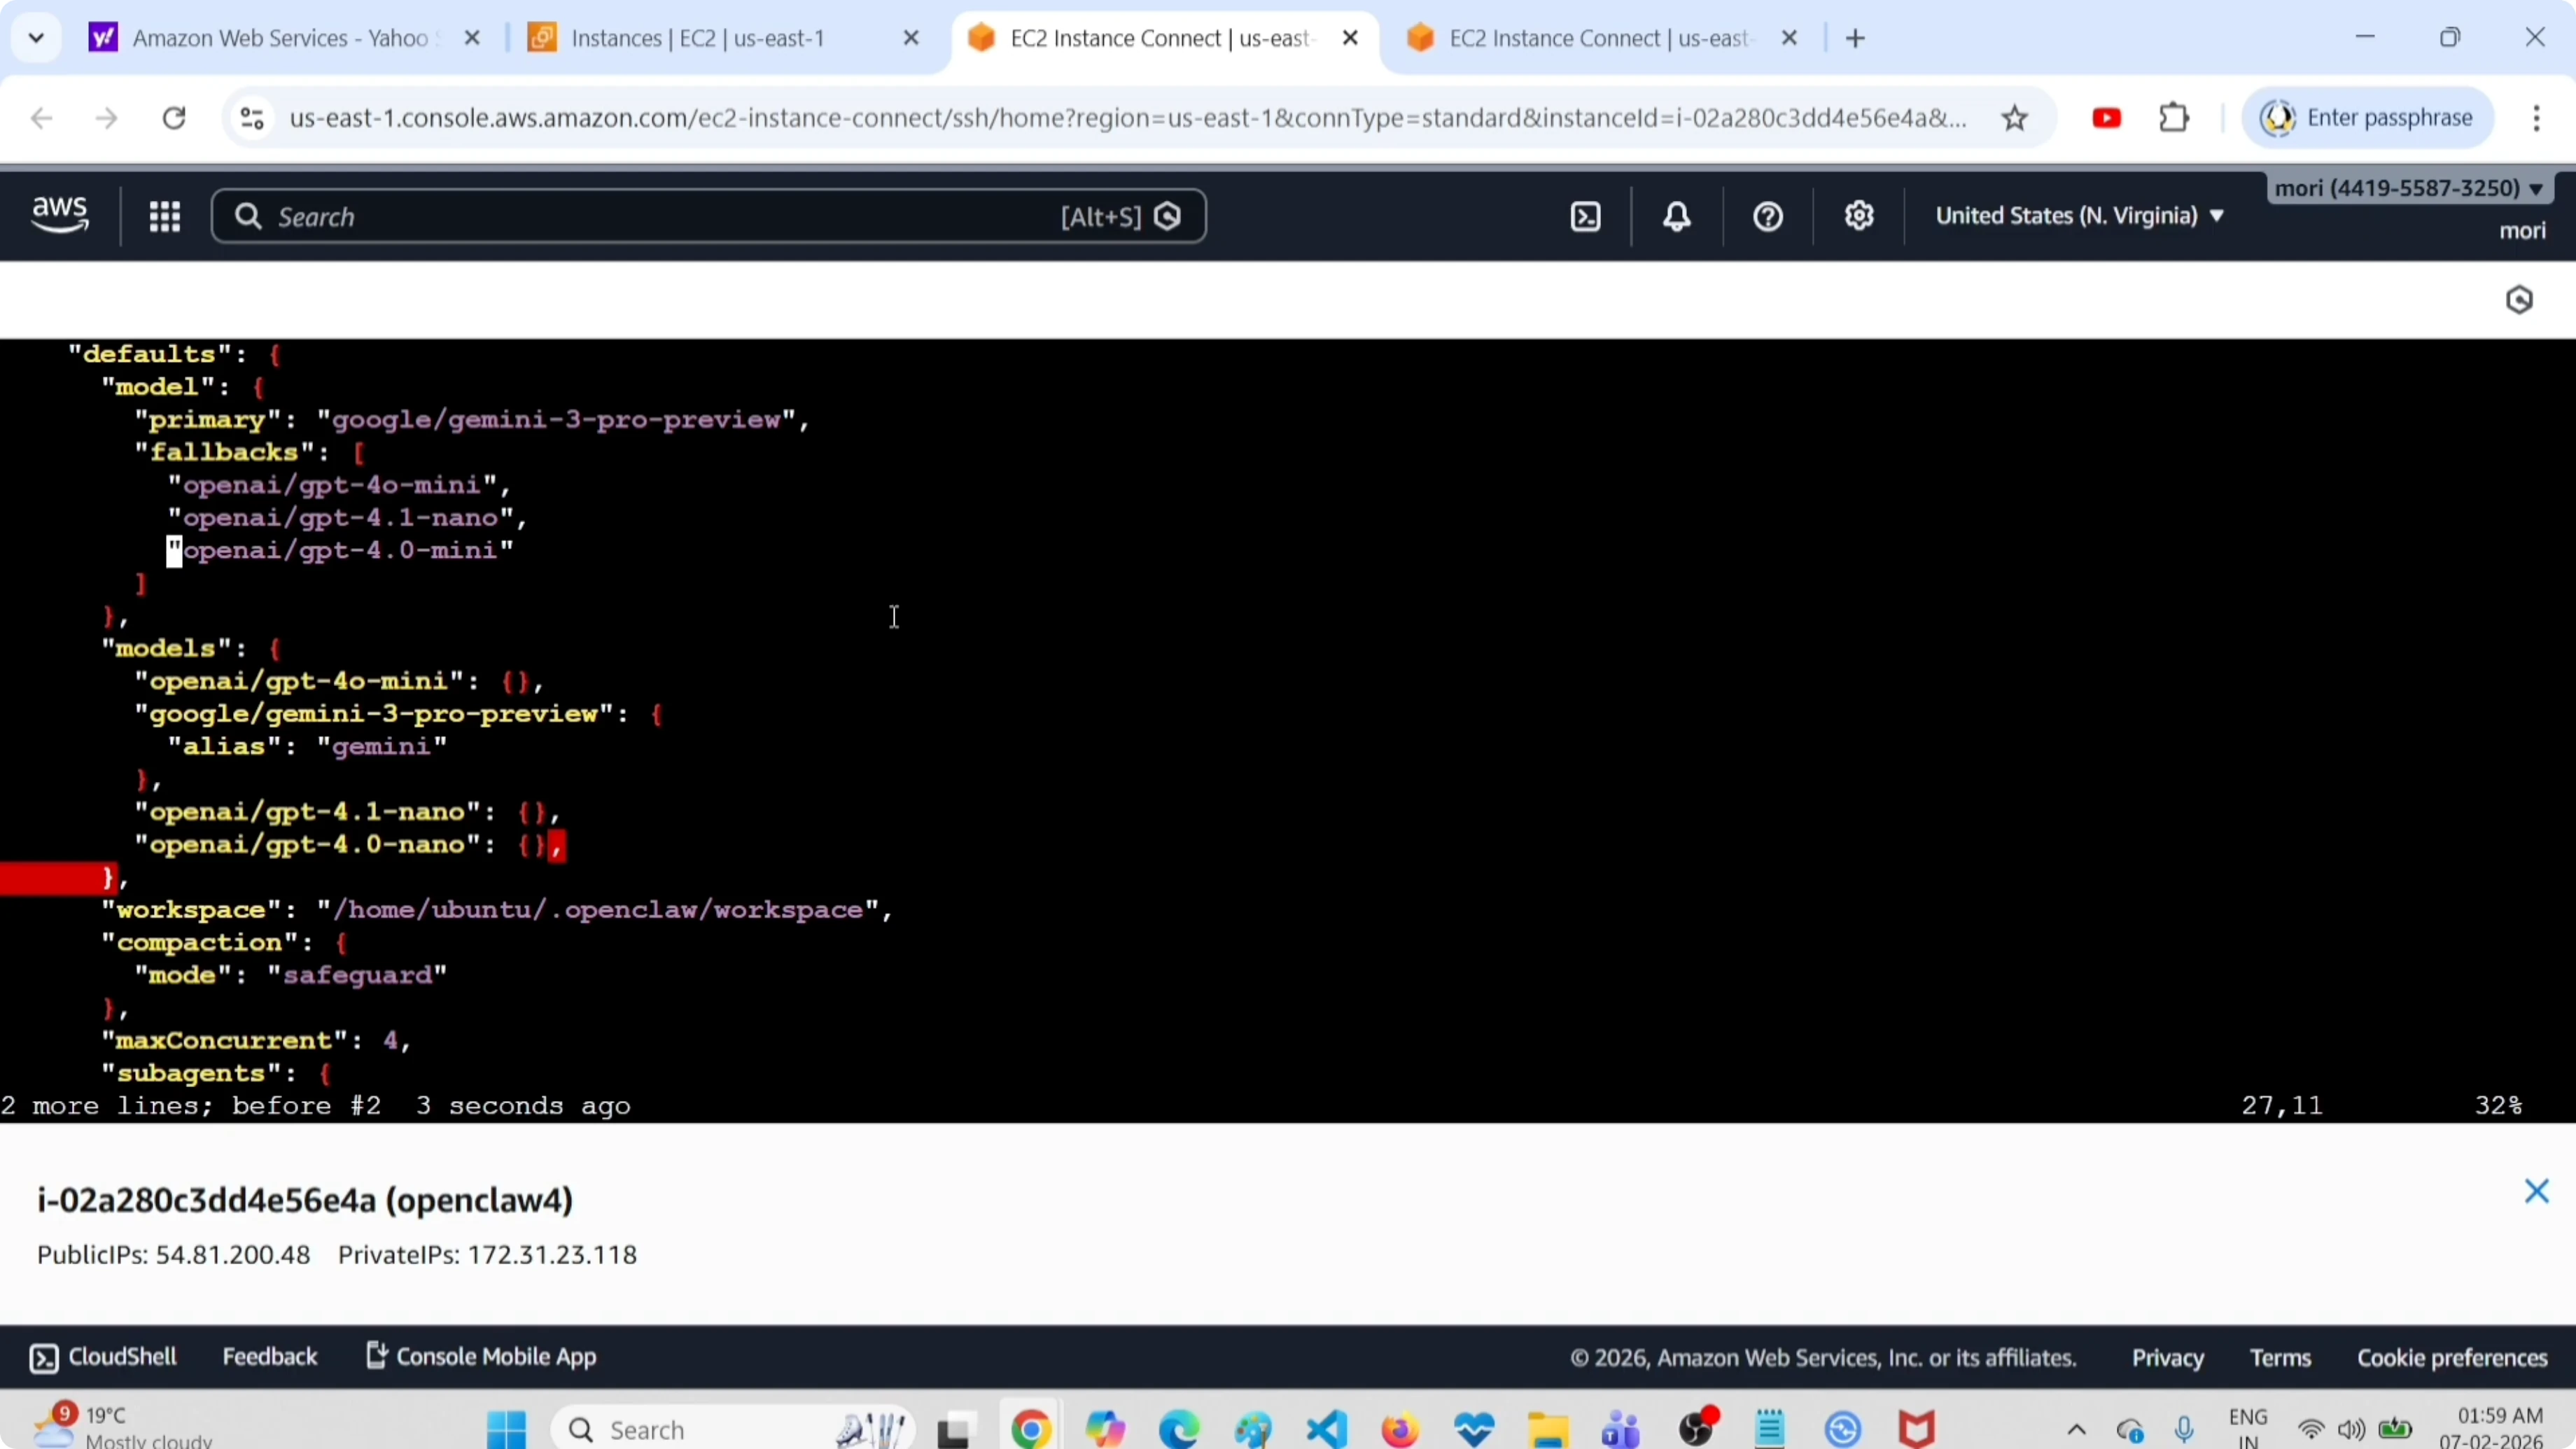Screen dimensions: 2576x1449
Task: Open the browser extensions puzzle icon
Action: [2174, 119]
